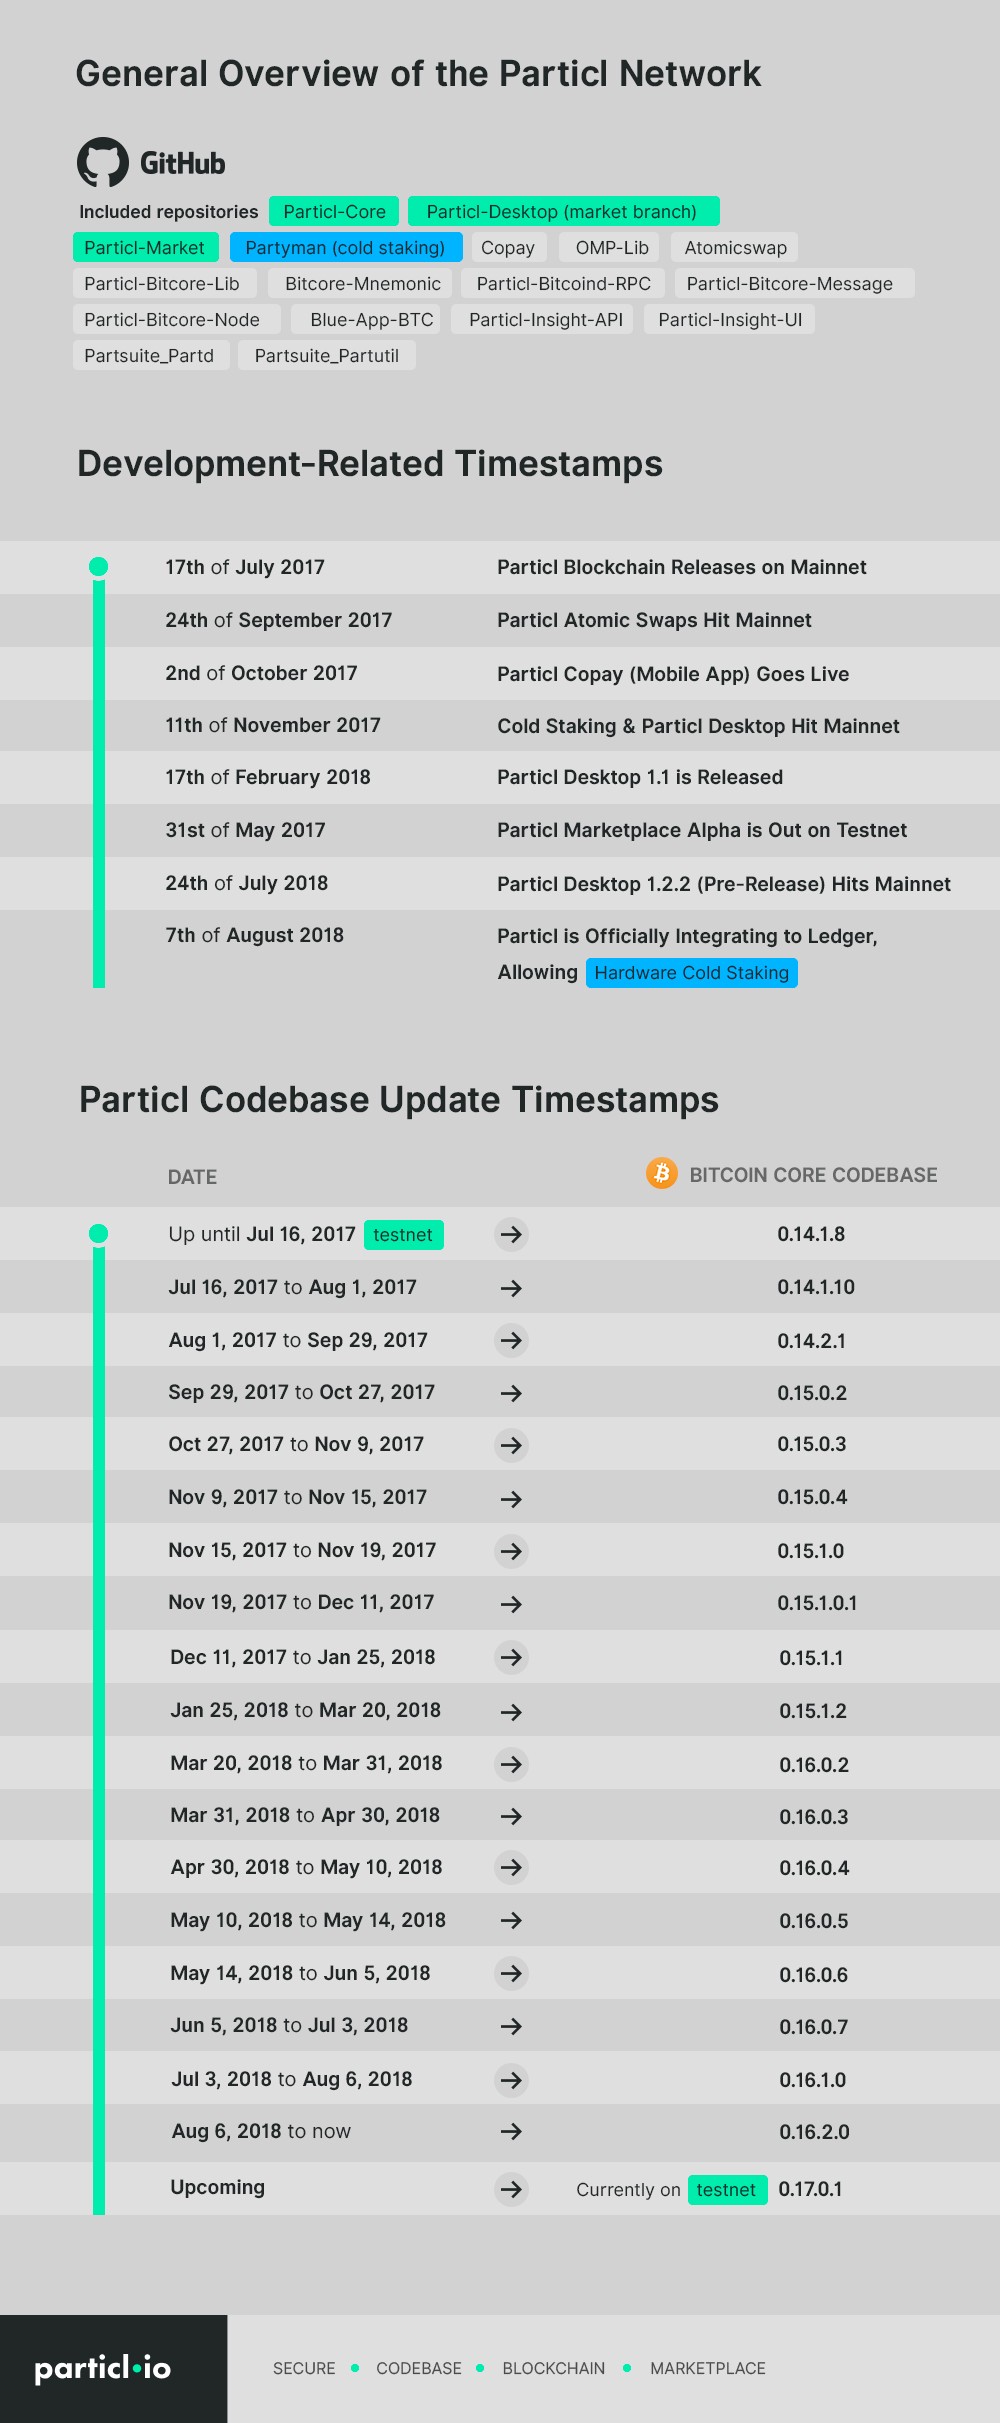Click the arrow for version 0.15.1.1

pyautogui.click(x=511, y=1657)
